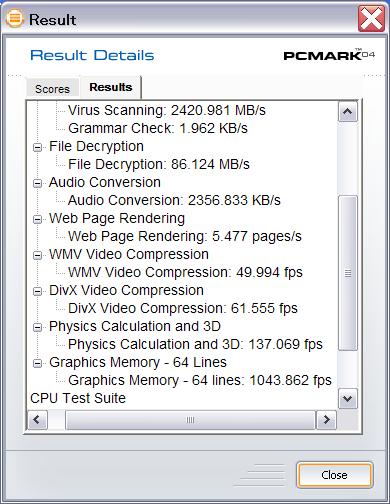This screenshot has height=504, width=390.
Task: Click the horizontal scrollbar thumb
Action: [x=190, y=420]
